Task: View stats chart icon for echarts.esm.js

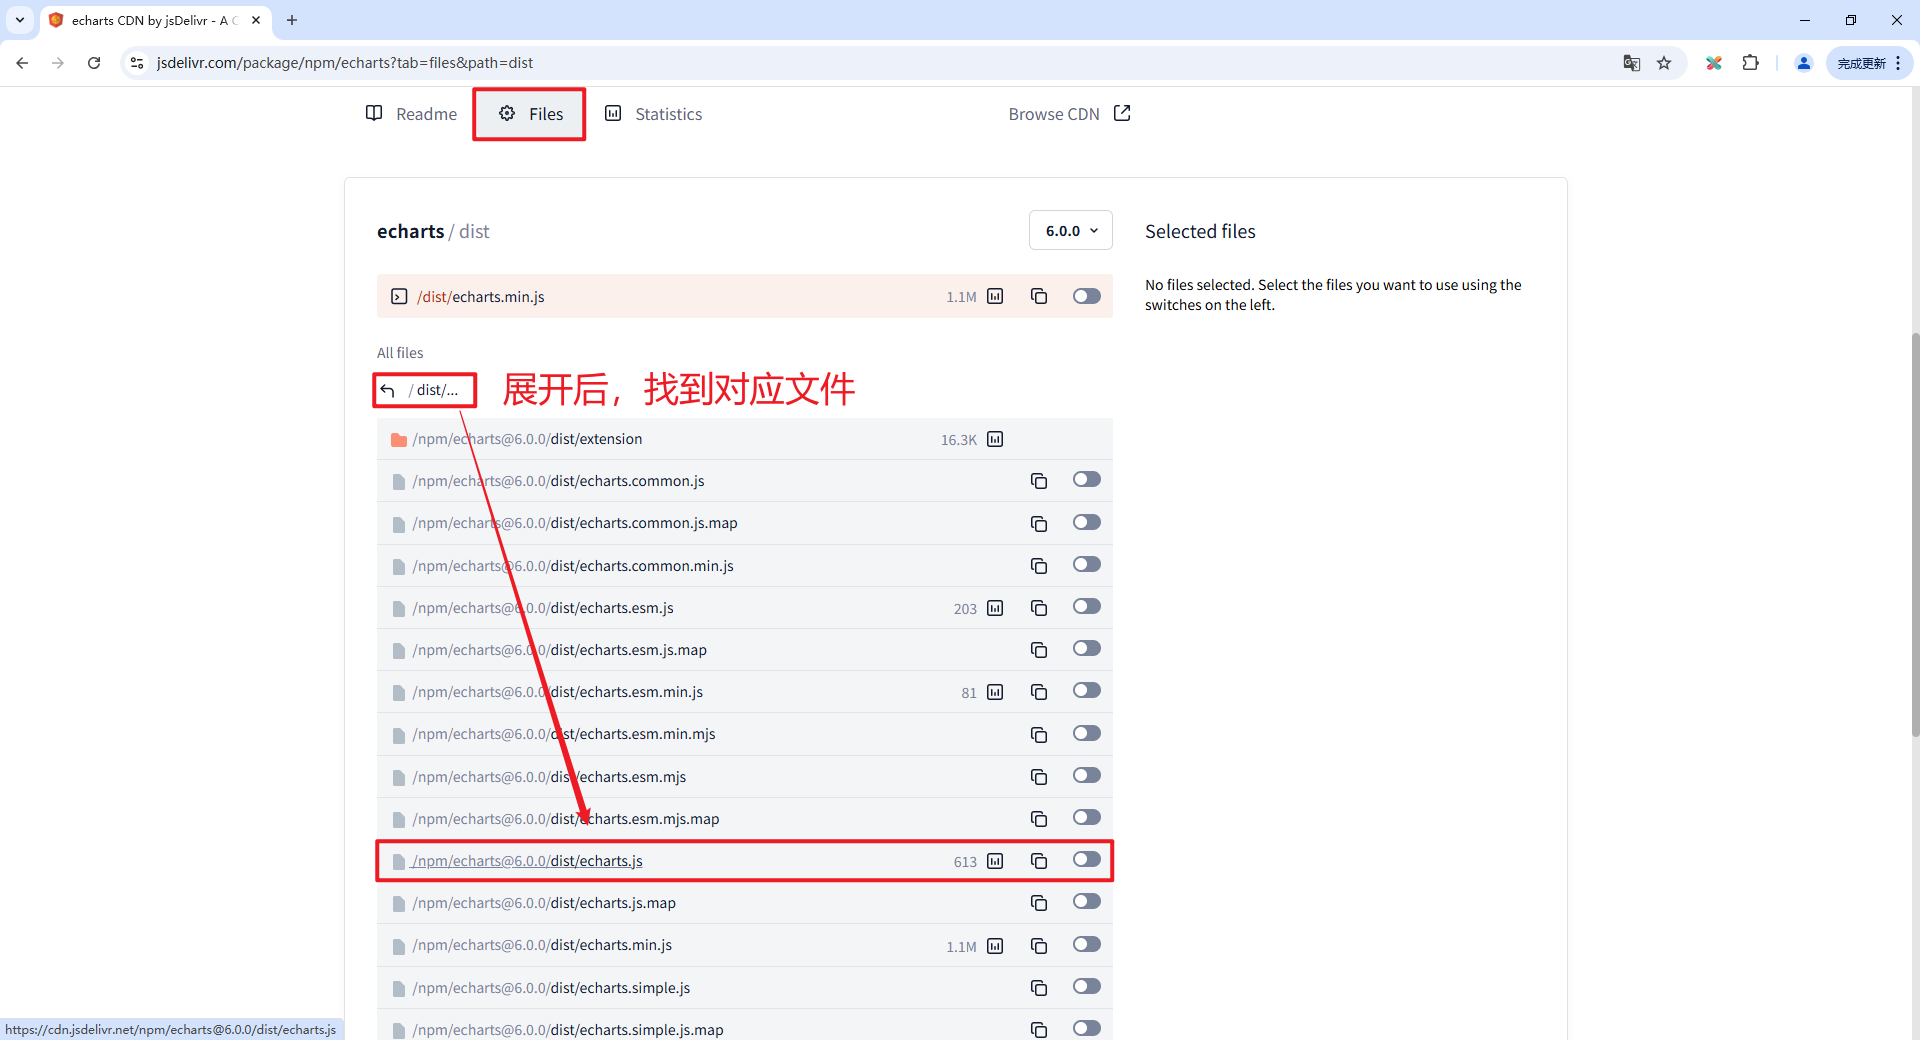Action: pyautogui.click(x=995, y=608)
